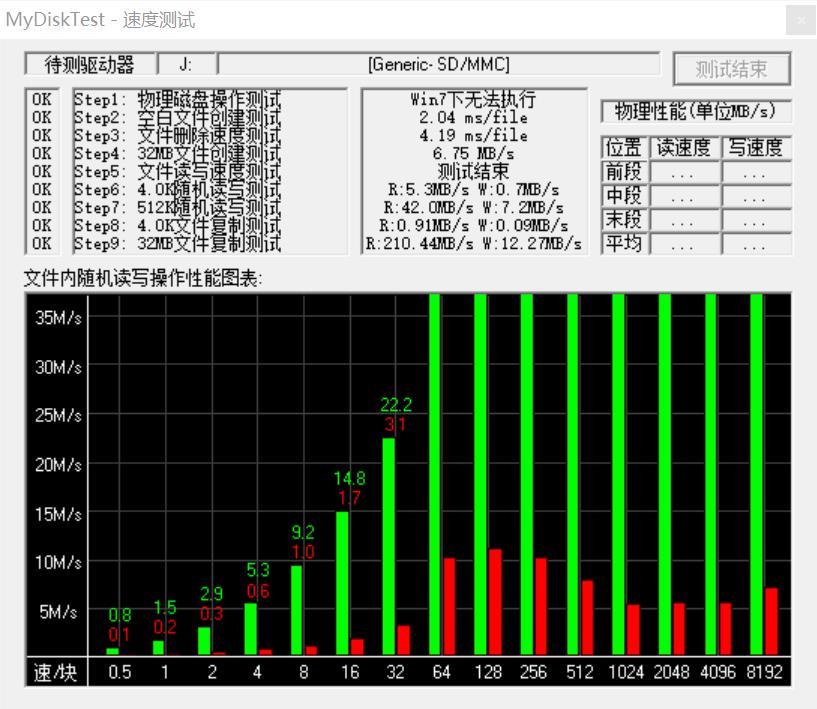This screenshot has height=709, width=817.
Task: Click the R:42.0MB/s W:7.2MB/s result
Action: tap(473, 207)
